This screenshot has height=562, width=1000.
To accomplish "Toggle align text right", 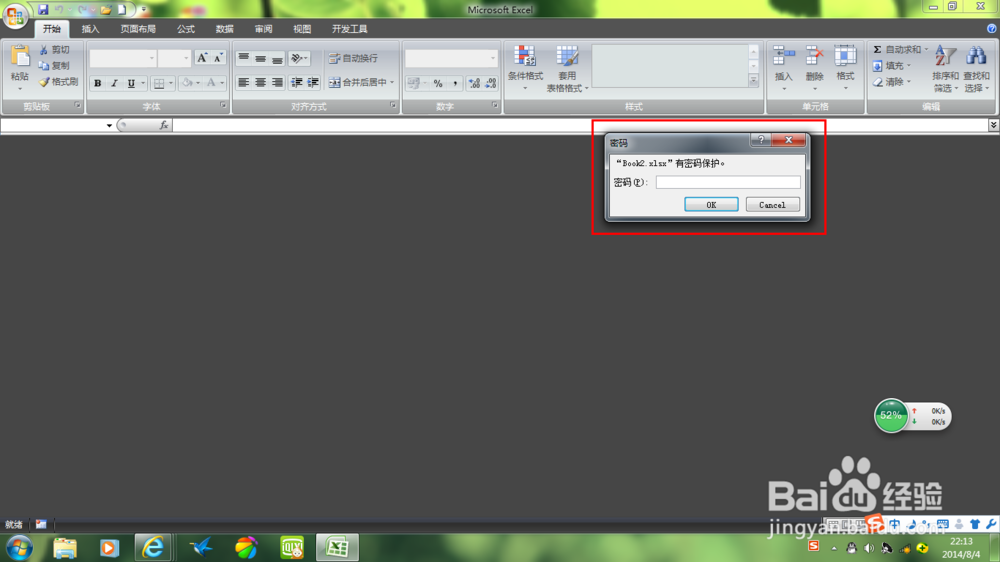I will coord(277,82).
